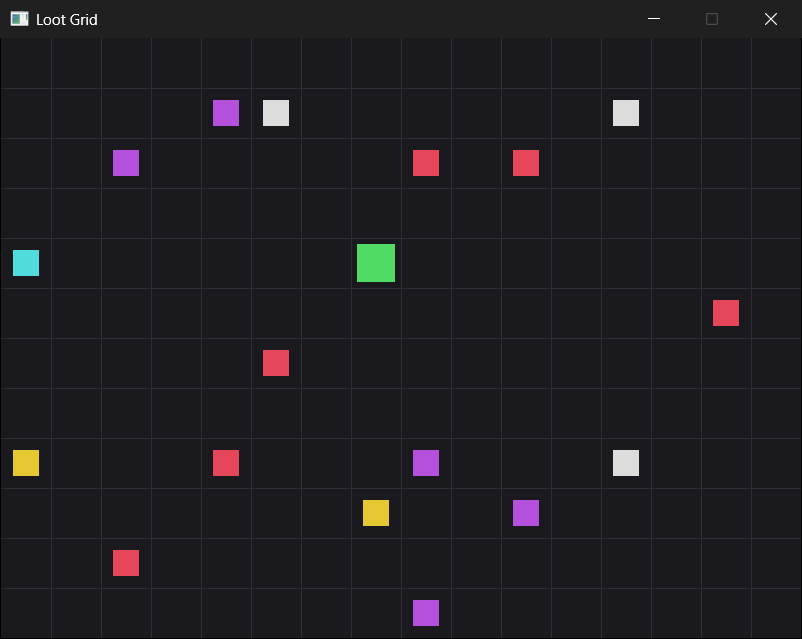
Task: Grab the red square near the right edge
Action: coord(726,313)
